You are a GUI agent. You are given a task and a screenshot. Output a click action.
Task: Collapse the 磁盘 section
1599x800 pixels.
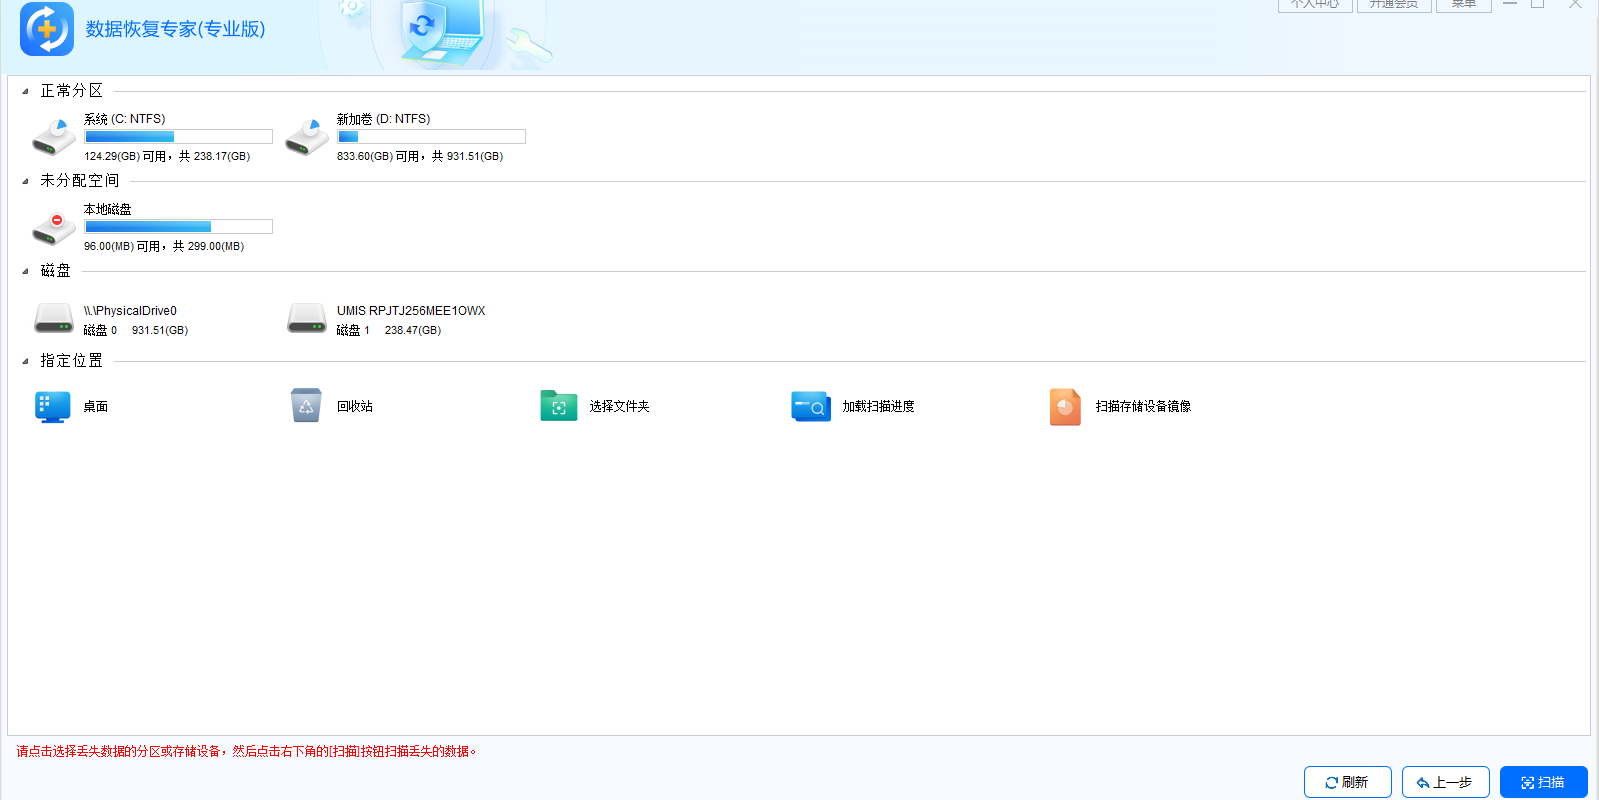click(x=25, y=271)
